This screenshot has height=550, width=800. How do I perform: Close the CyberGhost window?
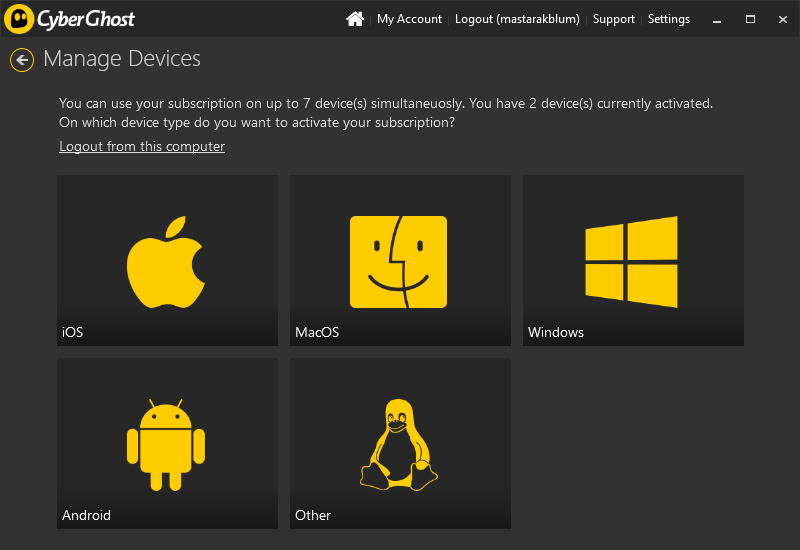(783, 19)
